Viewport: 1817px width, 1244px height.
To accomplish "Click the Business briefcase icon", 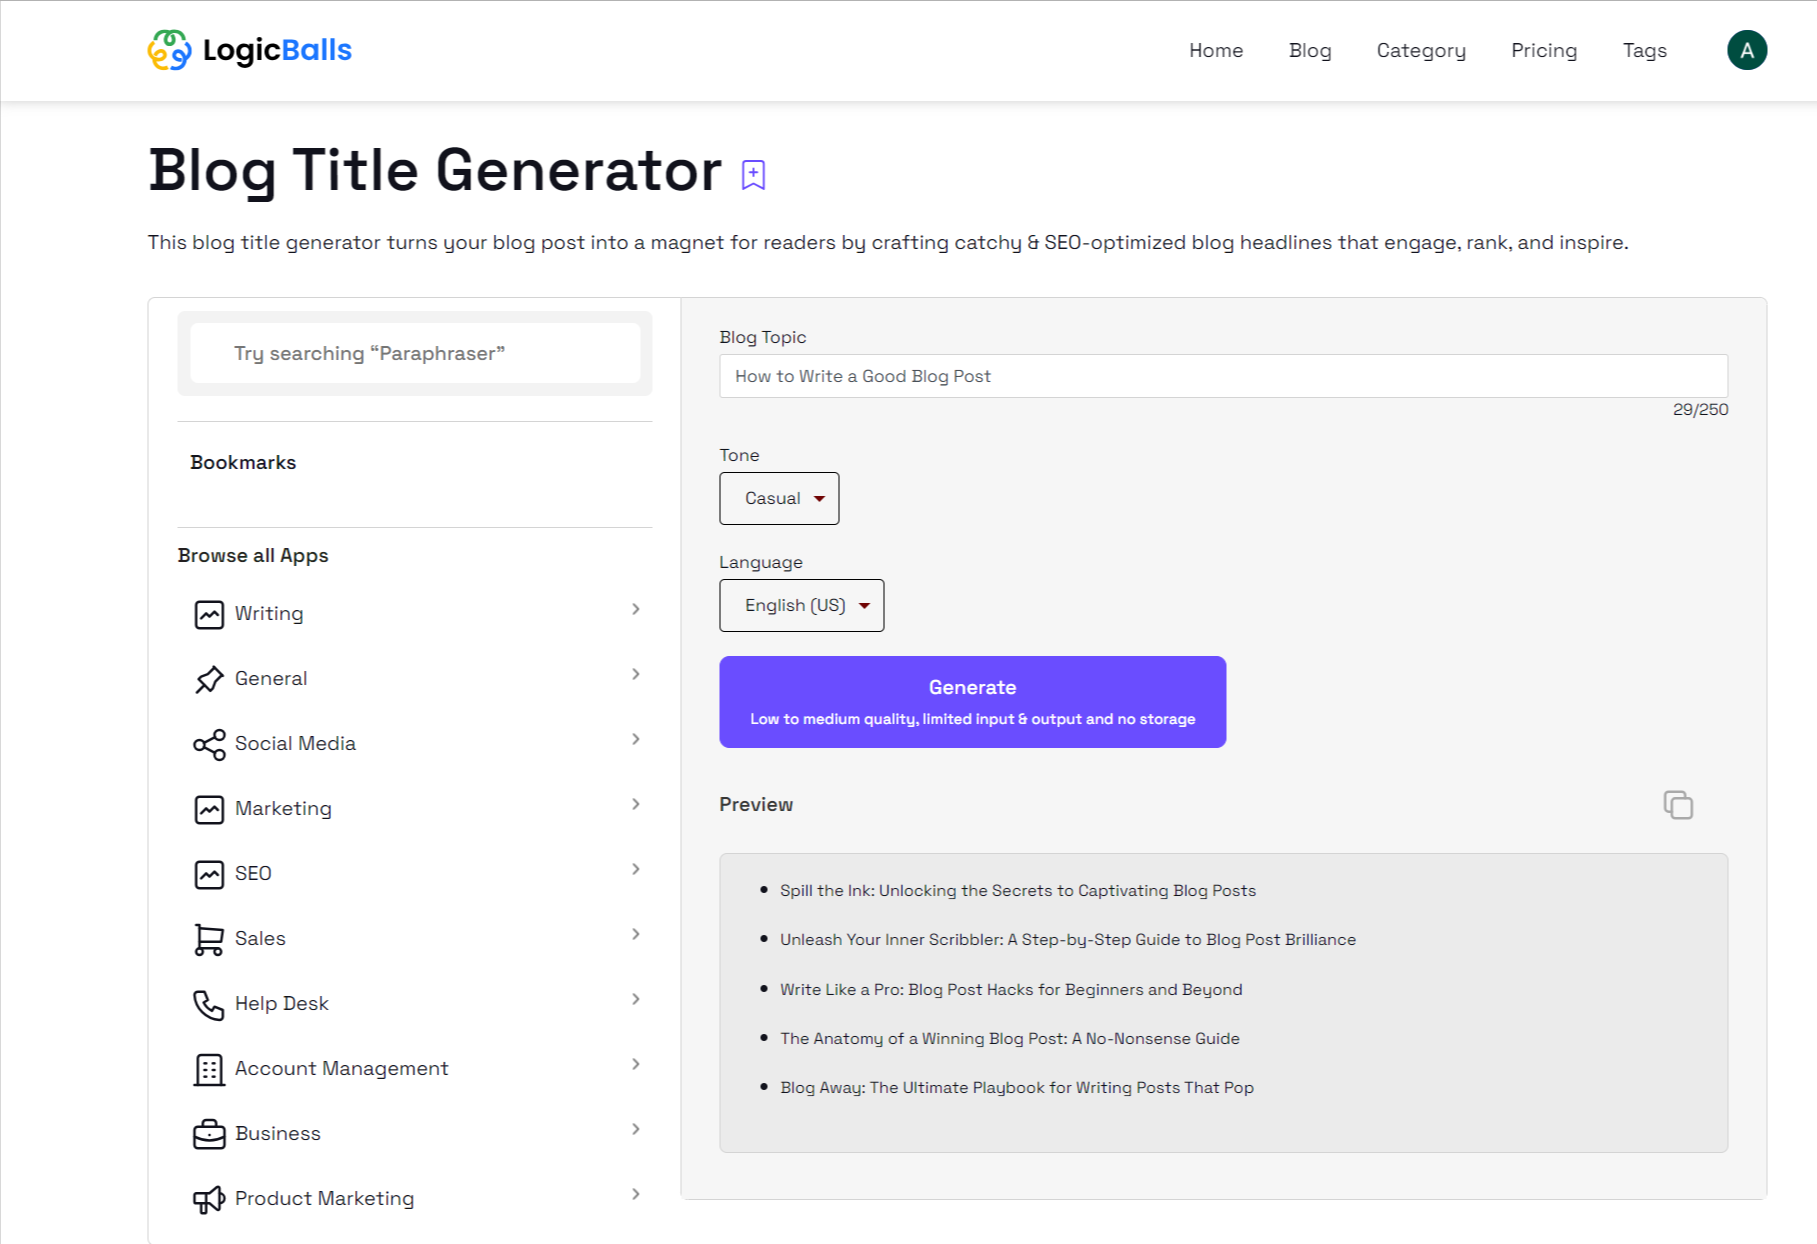I will 209,1134.
